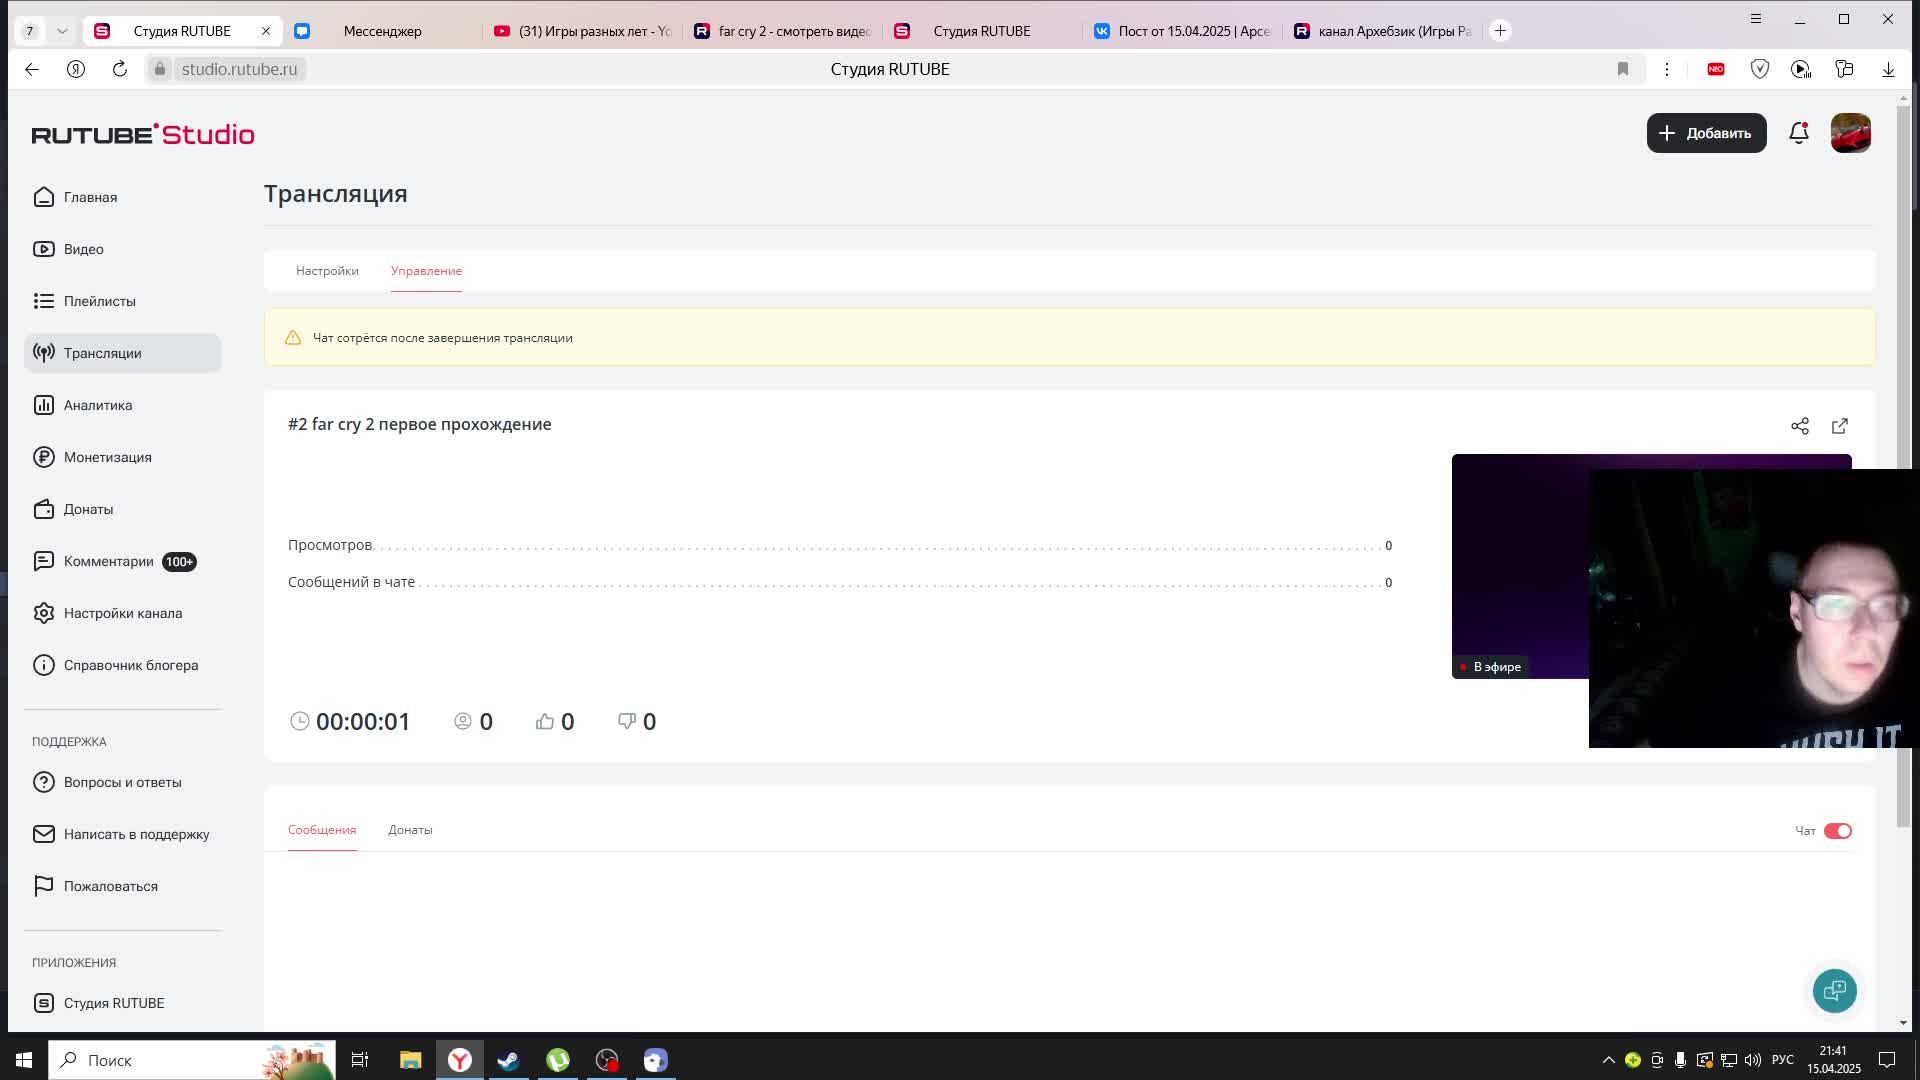This screenshot has height=1080, width=1920.
Task: Open Steam from the Windows taskbar
Action: coord(508,1060)
